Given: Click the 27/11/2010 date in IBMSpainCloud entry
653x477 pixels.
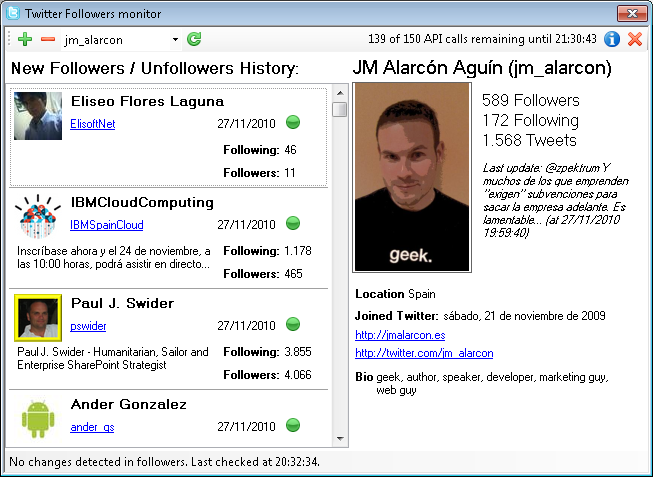Looking at the screenshot, I should click(247, 225).
